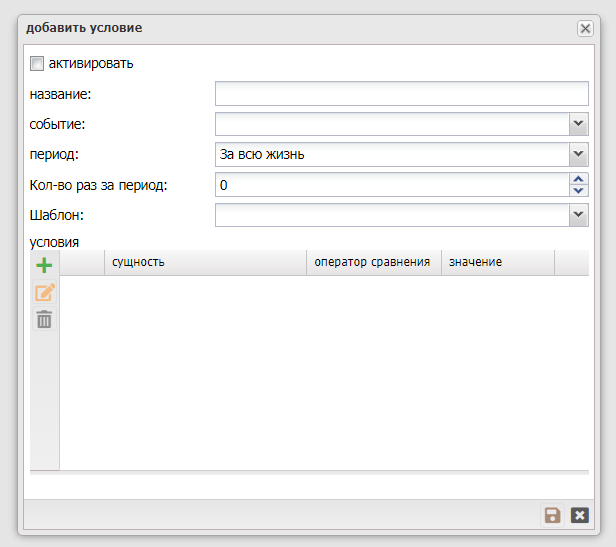Screen dimensions: 616x547
Task: Click the значение column header
Action: coord(497,262)
